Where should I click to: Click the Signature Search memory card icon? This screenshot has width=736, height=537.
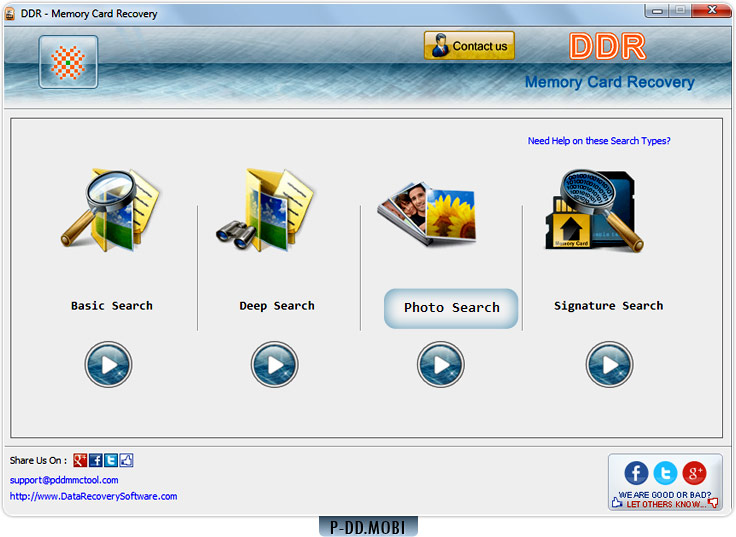coord(594,211)
